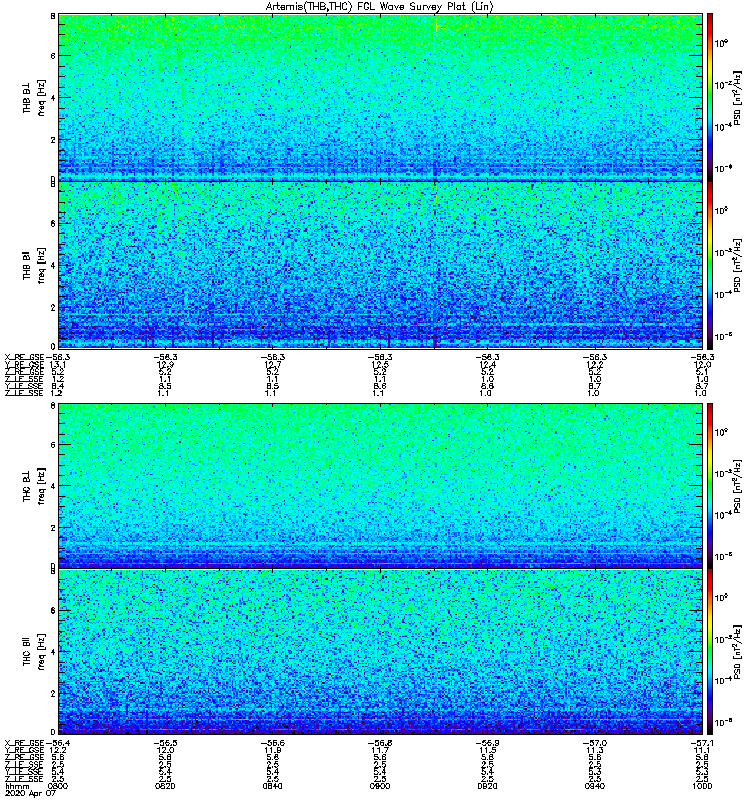Viewport: 750px width, 800px height.
Task: Click the "-57.1" X position value
Action: pyautogui.click(x=702, y=743)
